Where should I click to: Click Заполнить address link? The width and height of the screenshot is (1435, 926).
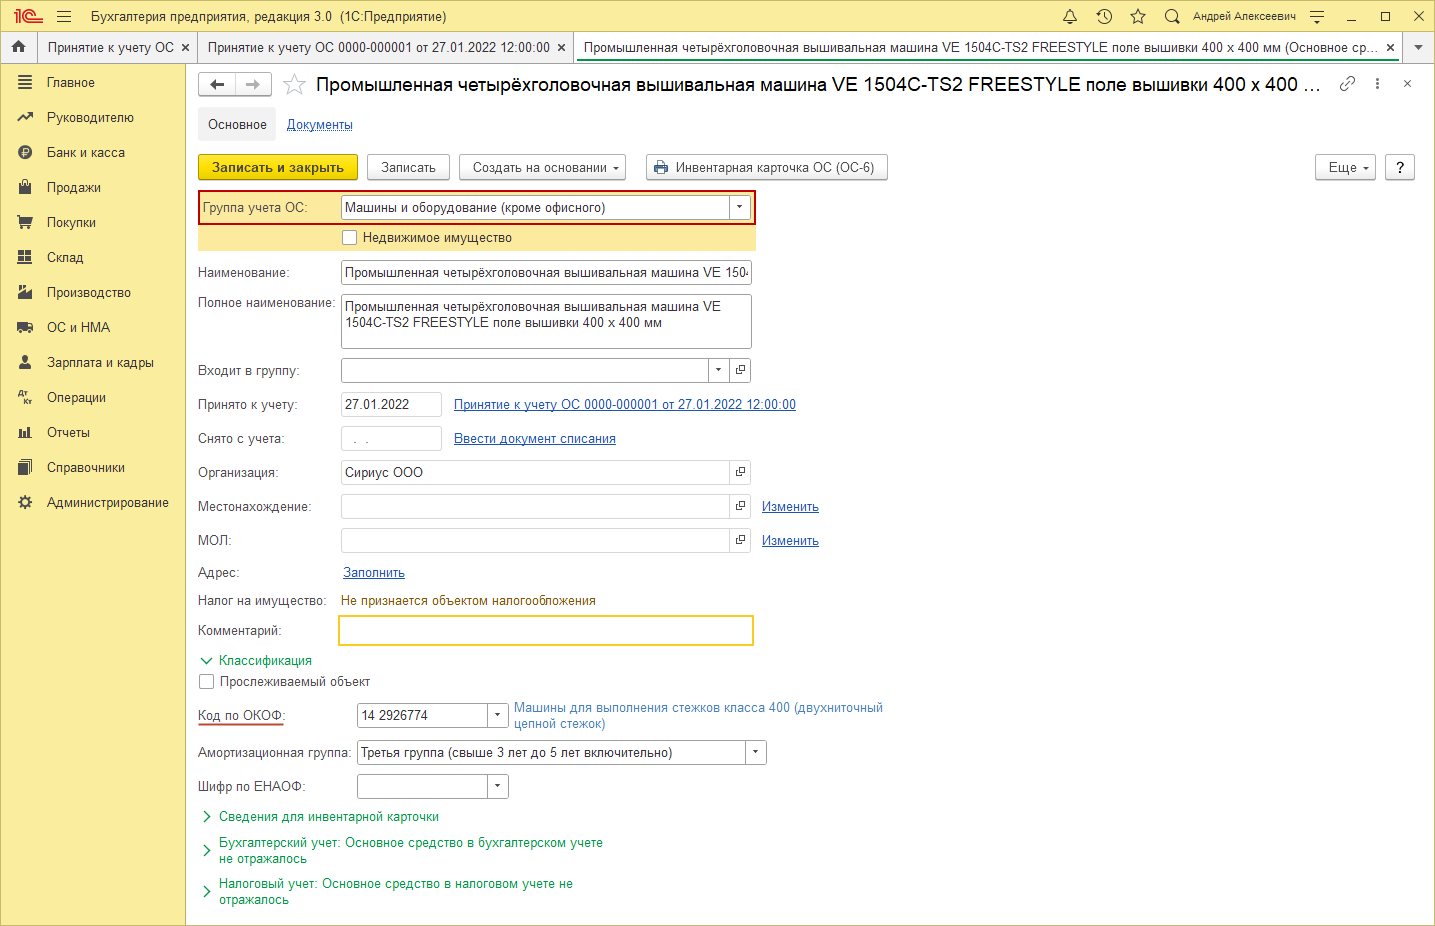click(x=374, y=572)
